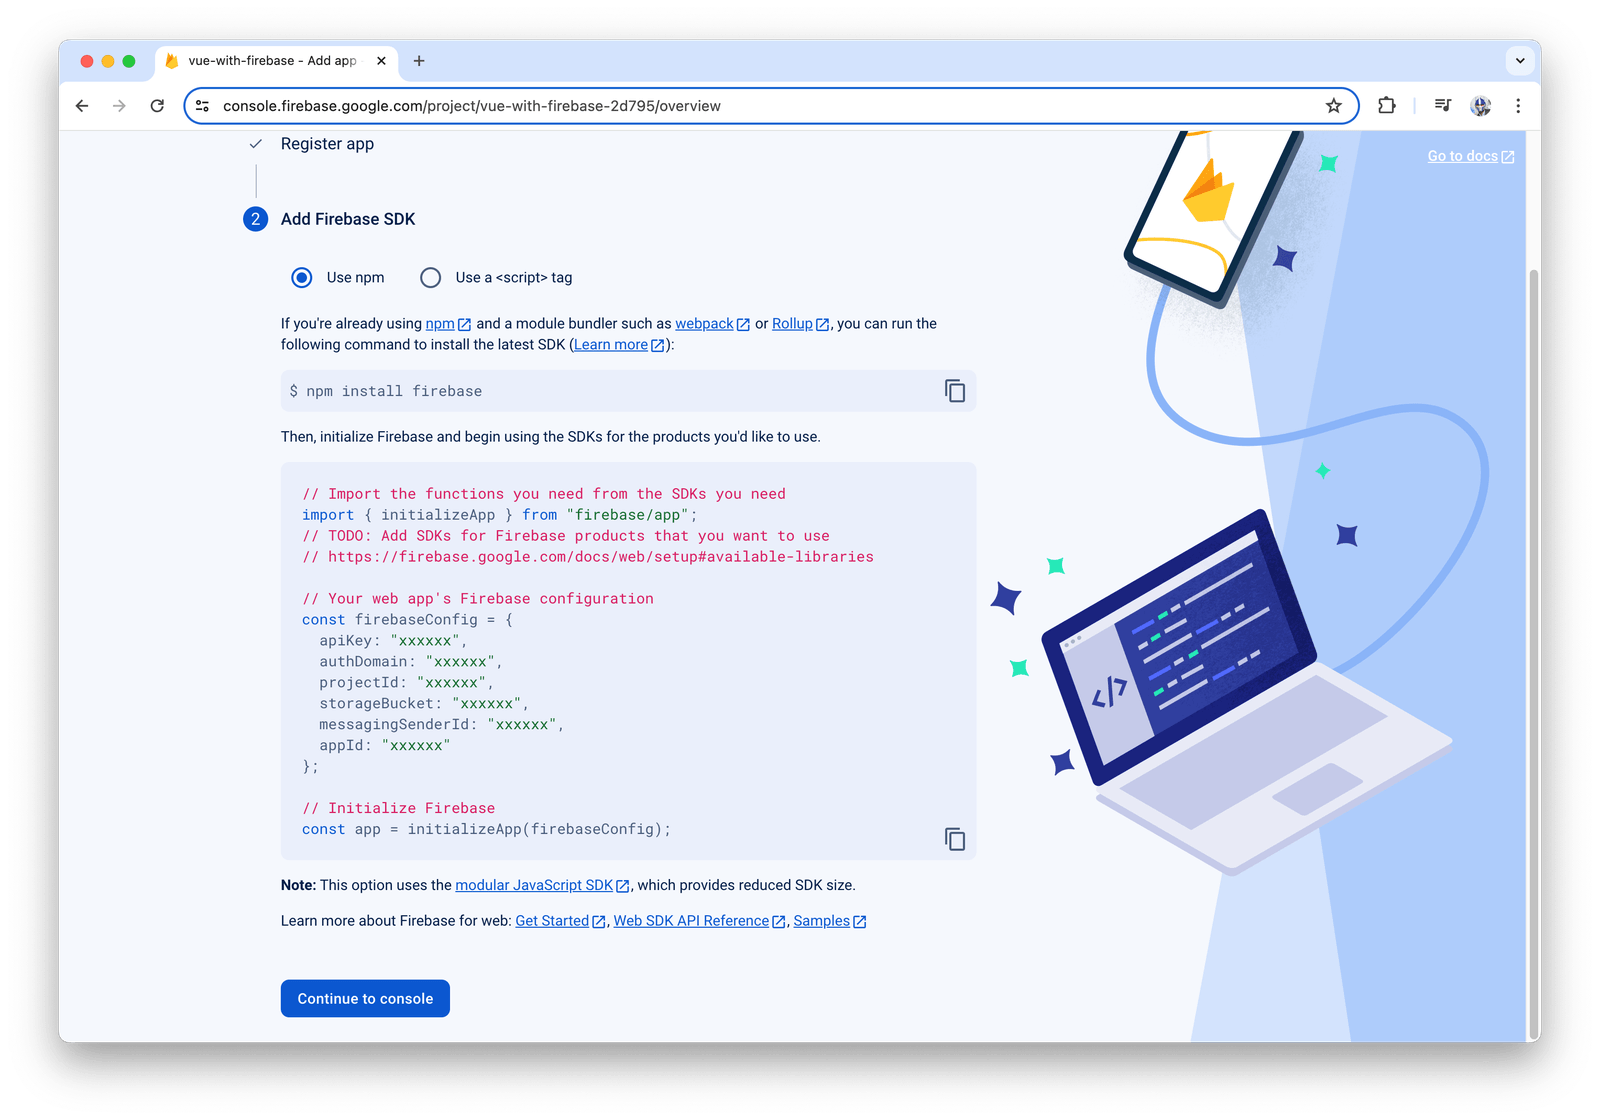The width and height of the screenshot is (1600, 1120).
Task: View site information icon in address bar
Action: pyautogui.click(x=202, y=106)
